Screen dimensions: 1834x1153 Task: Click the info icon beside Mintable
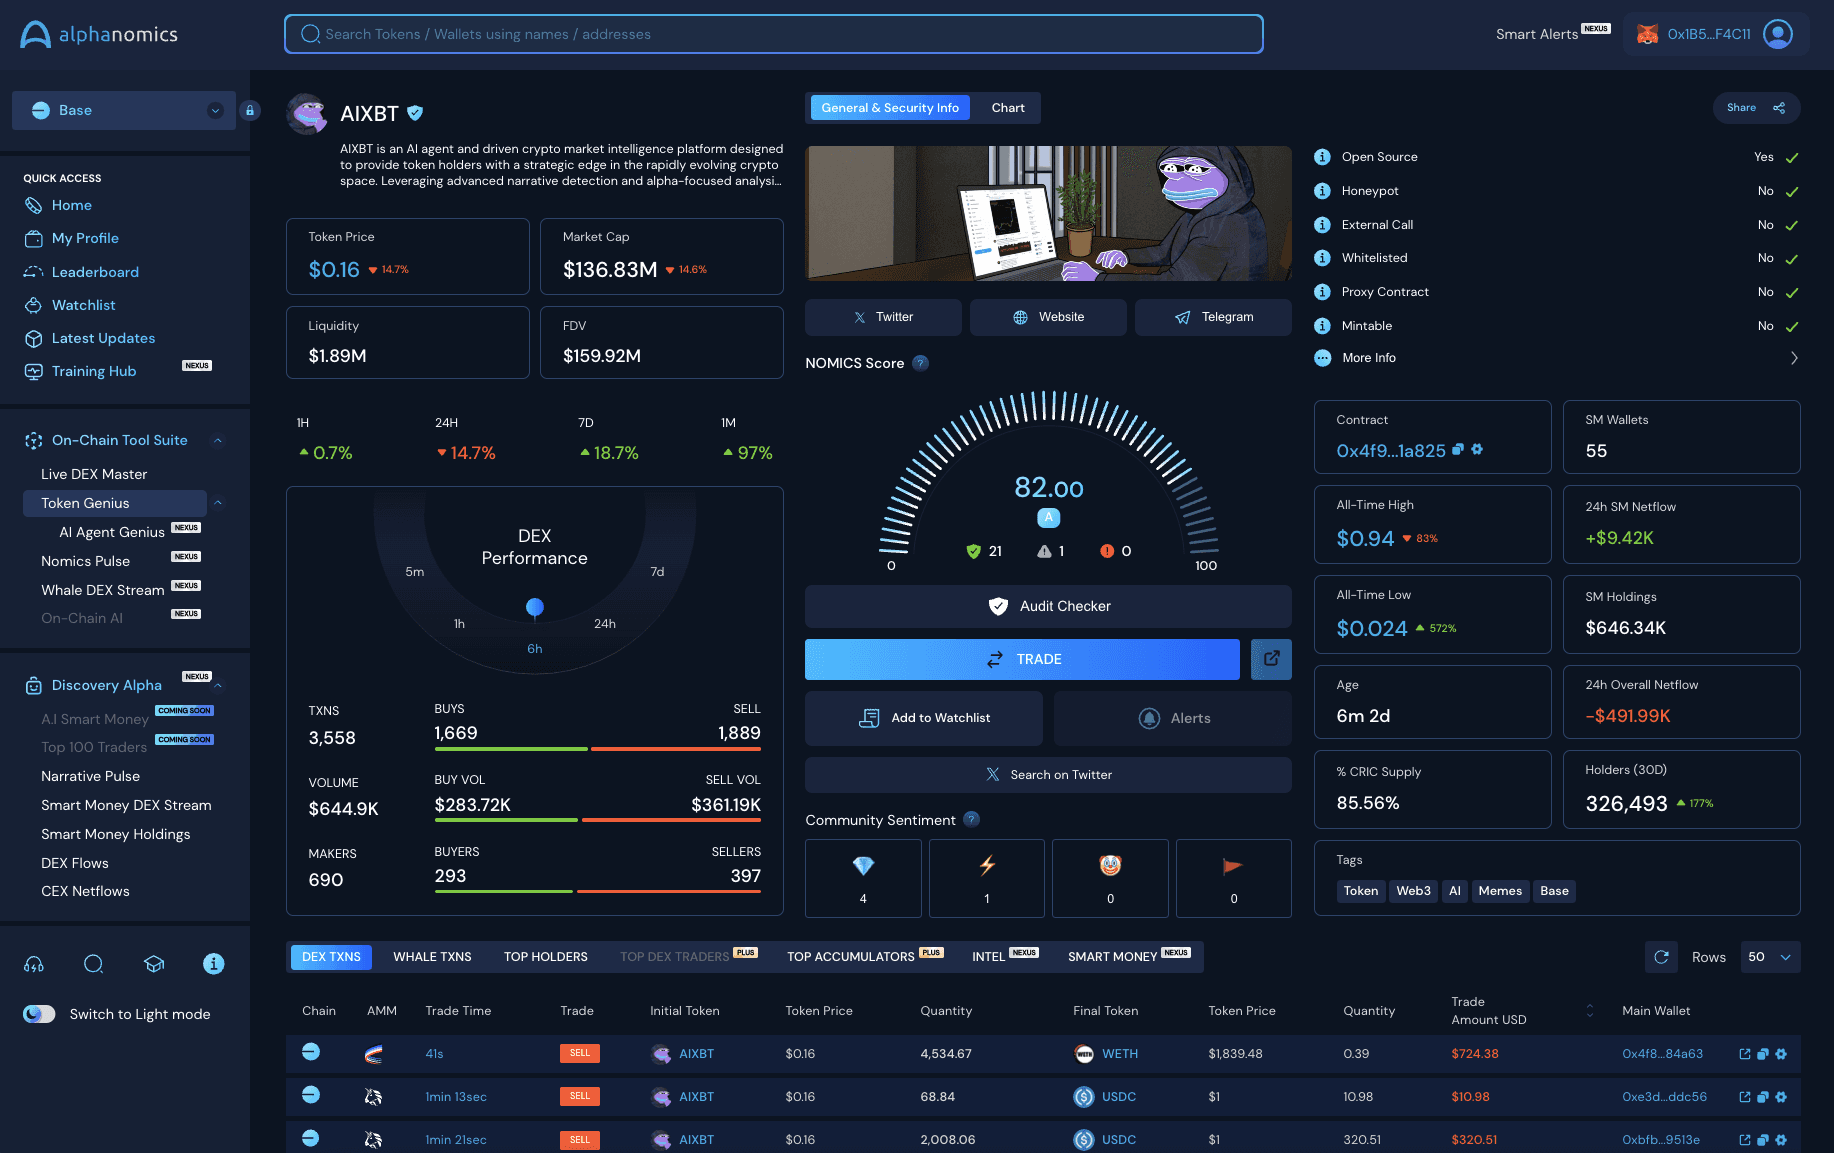1322,326
